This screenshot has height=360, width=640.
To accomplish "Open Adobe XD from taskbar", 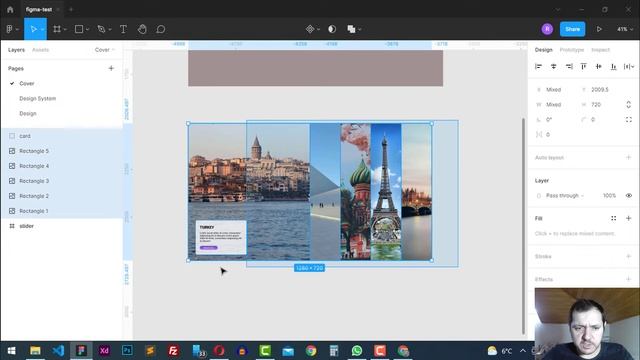I will pos(104,351).
